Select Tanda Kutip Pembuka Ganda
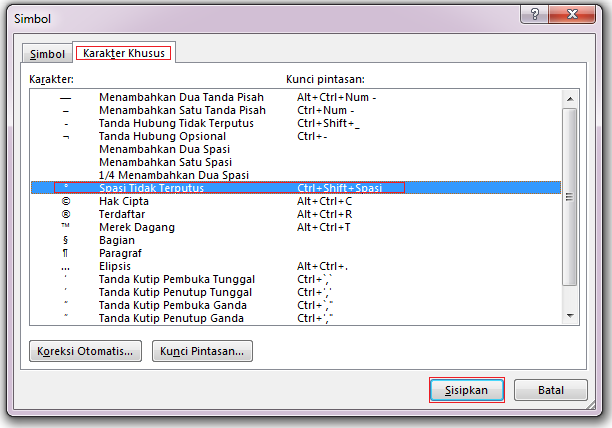This screenshot has height=428, width=612. click(296, 305)
